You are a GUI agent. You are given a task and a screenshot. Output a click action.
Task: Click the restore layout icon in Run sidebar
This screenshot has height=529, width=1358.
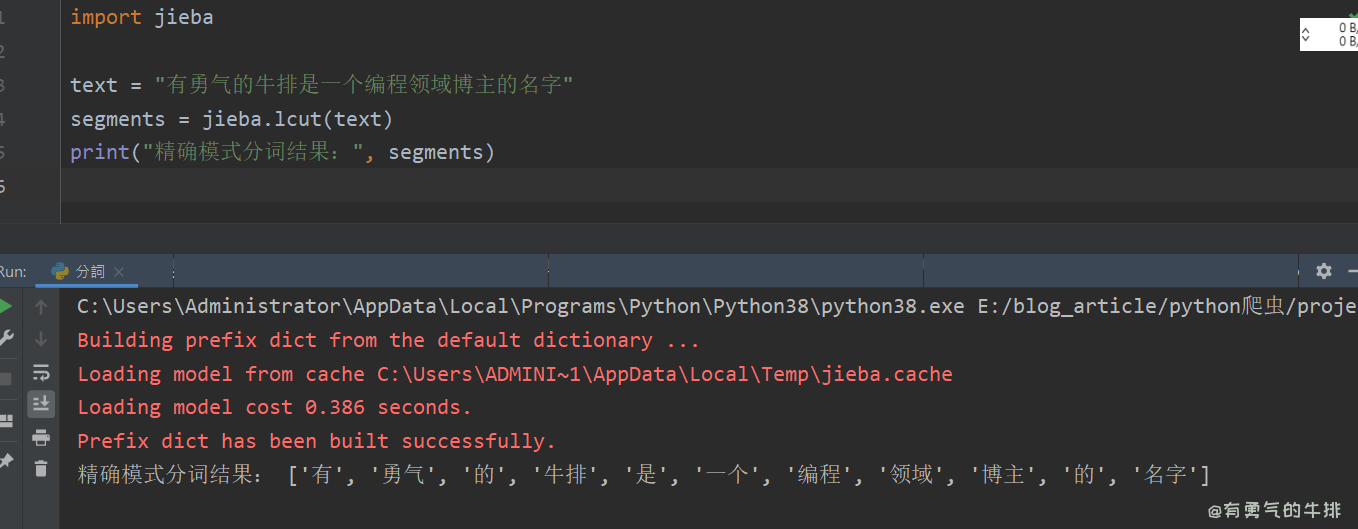click(6, 421)
